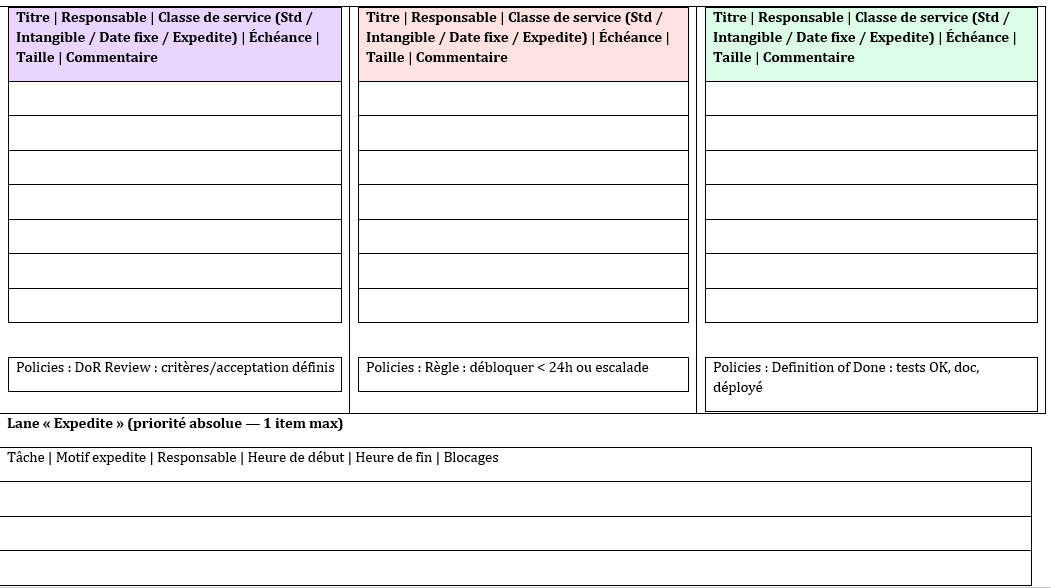
Task: Click the Expedite table header row
Action: (x=515, y=464)
